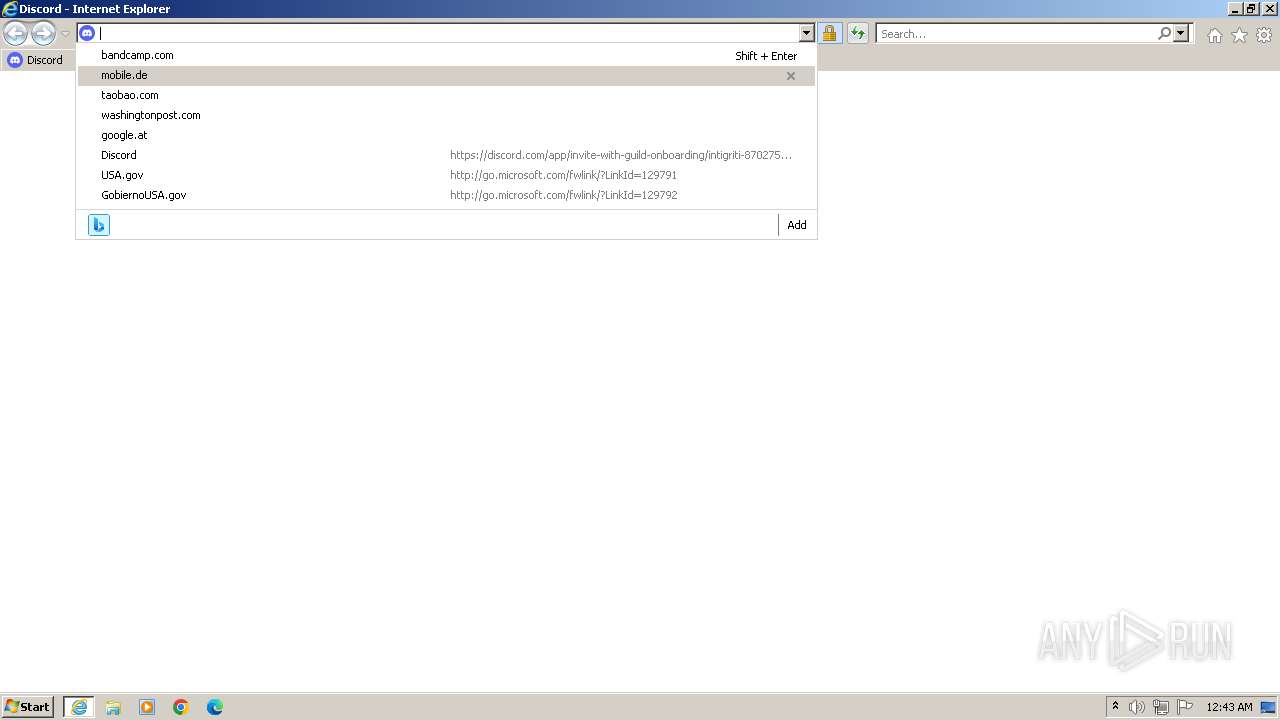This screenshot has height=720, width=1280.
Task: Click the Add search provider button
Action: click(x=797, y=225)
